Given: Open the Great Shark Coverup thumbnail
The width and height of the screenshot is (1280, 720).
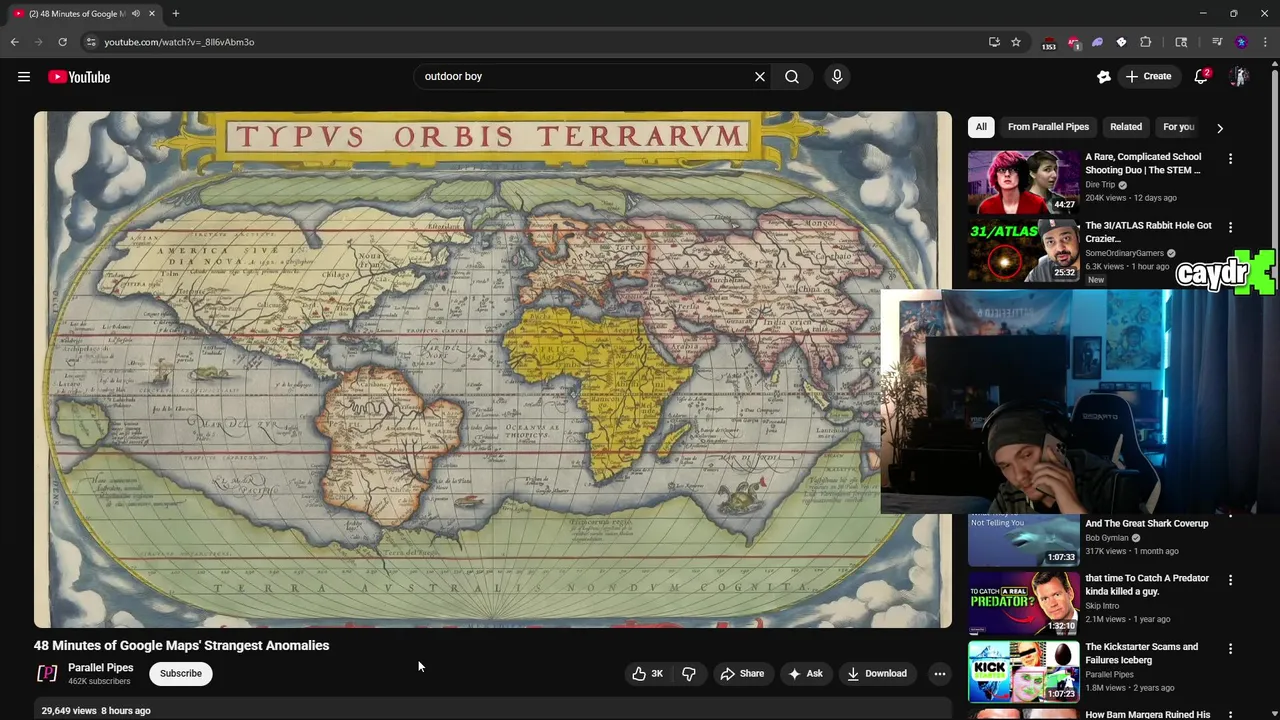Looking at the screenshot, I should coord(1024,540).
